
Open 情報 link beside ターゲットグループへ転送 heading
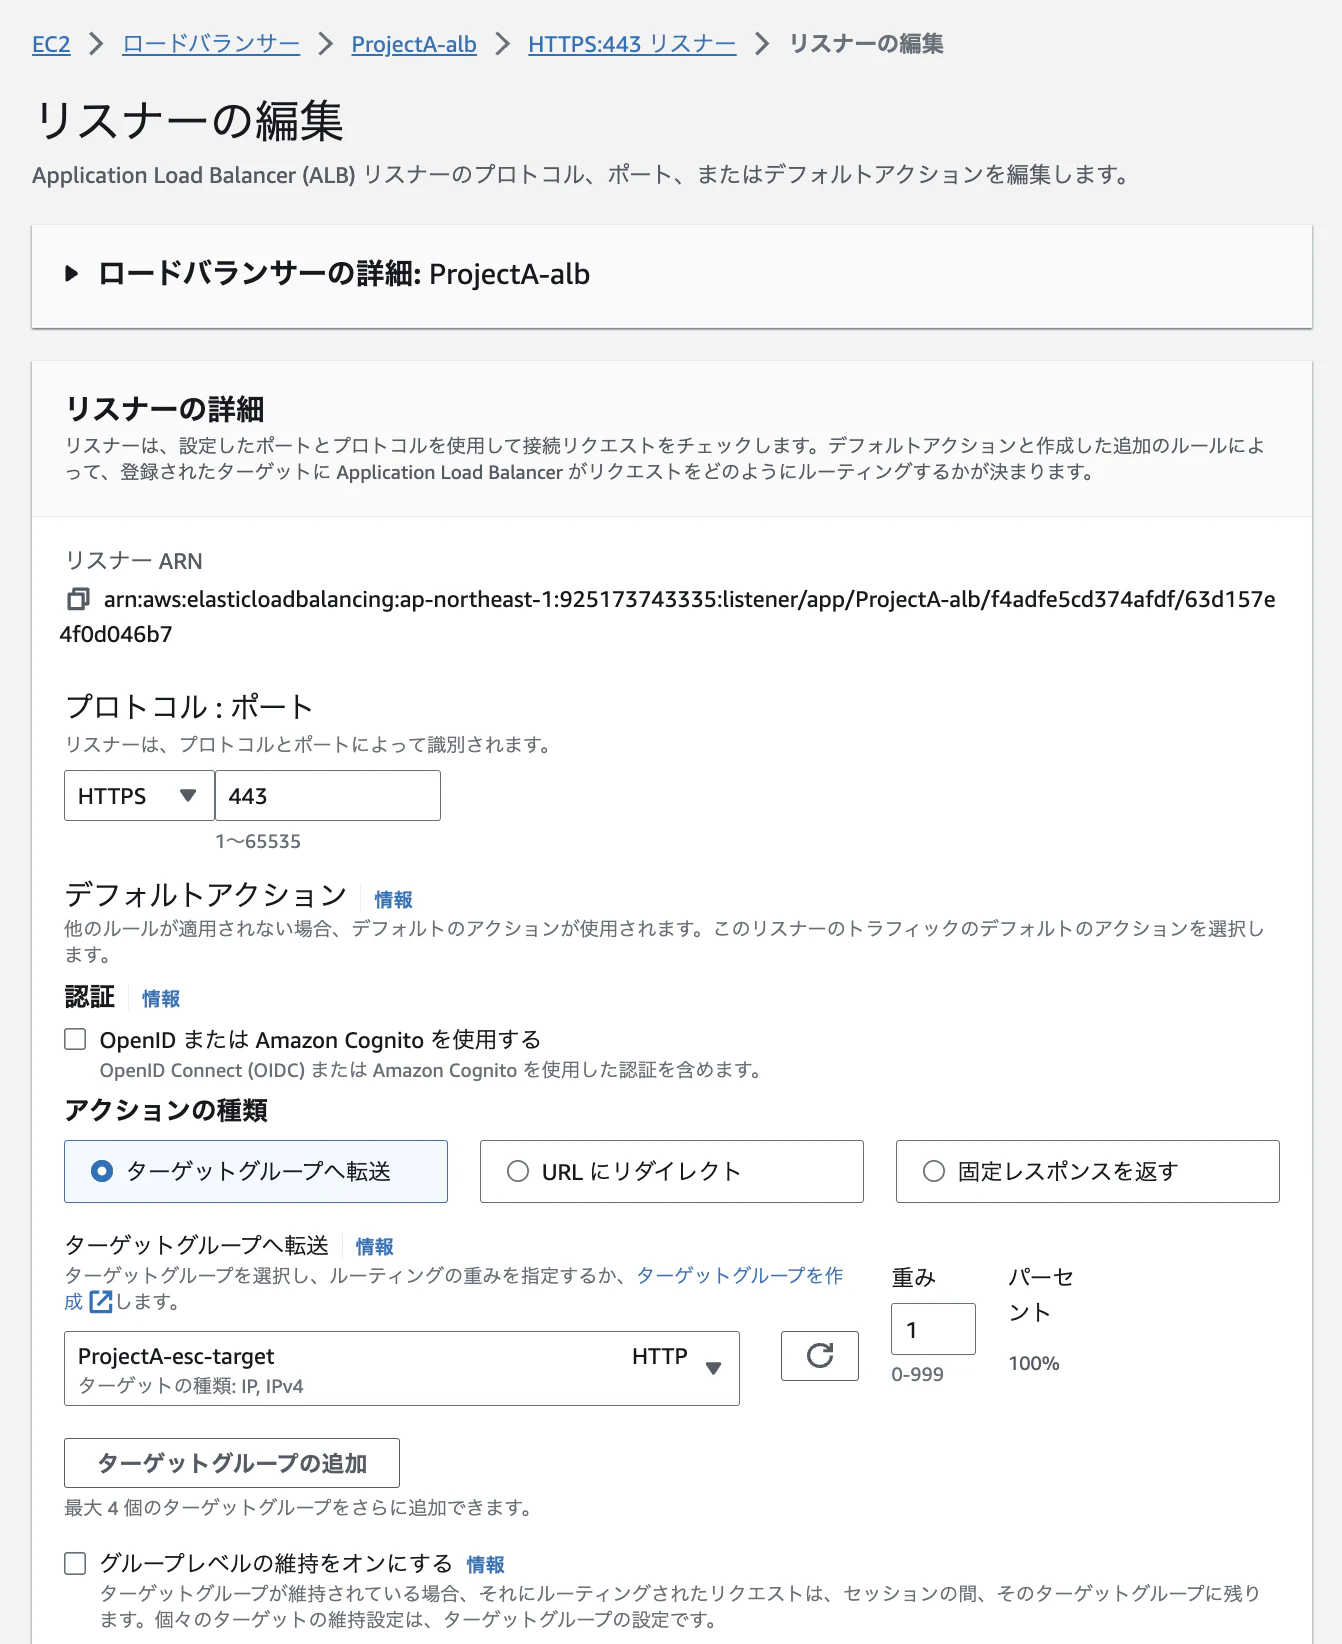pyautogui.click(x=375, y=1246)
